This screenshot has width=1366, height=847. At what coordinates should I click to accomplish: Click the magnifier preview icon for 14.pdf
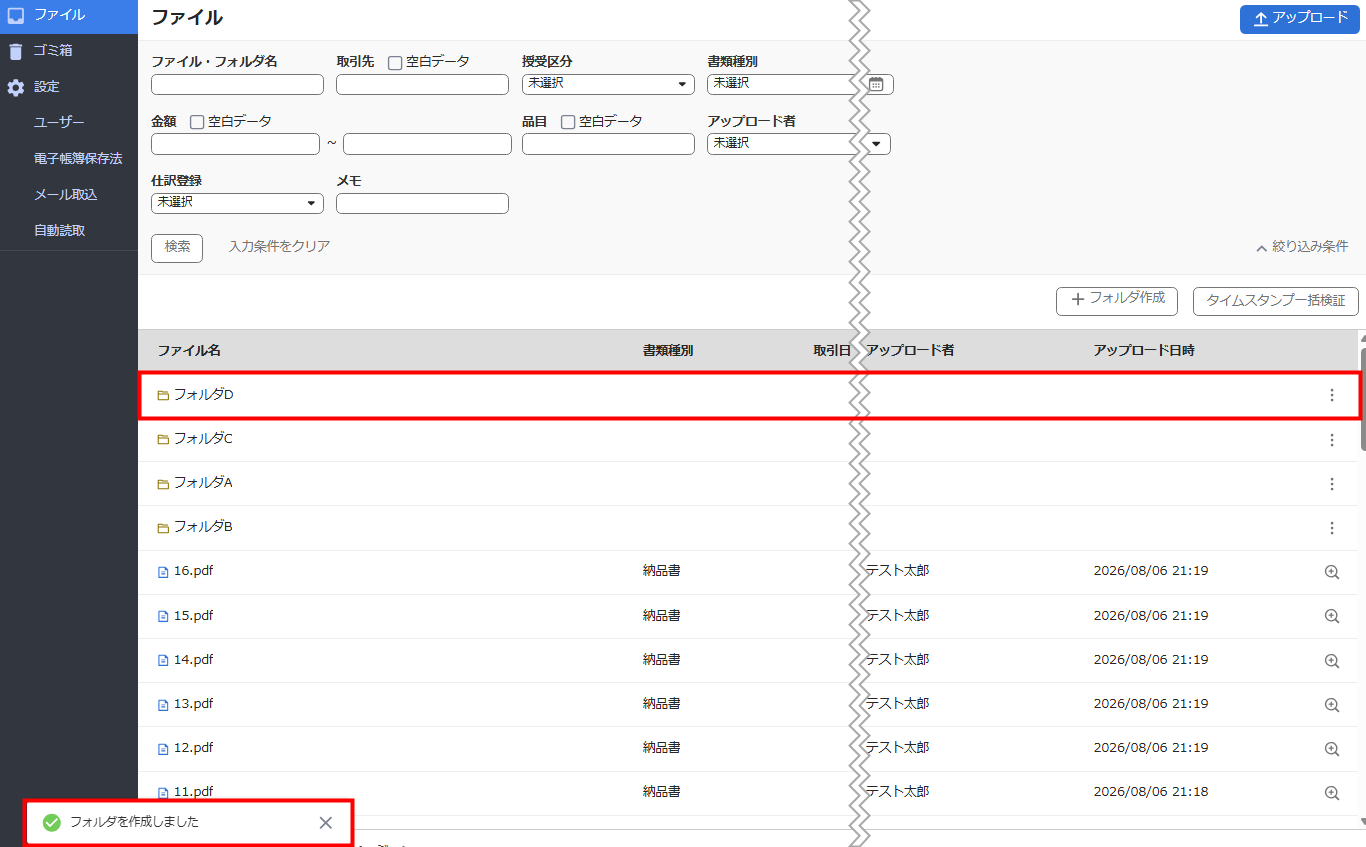coord(1331,660)
